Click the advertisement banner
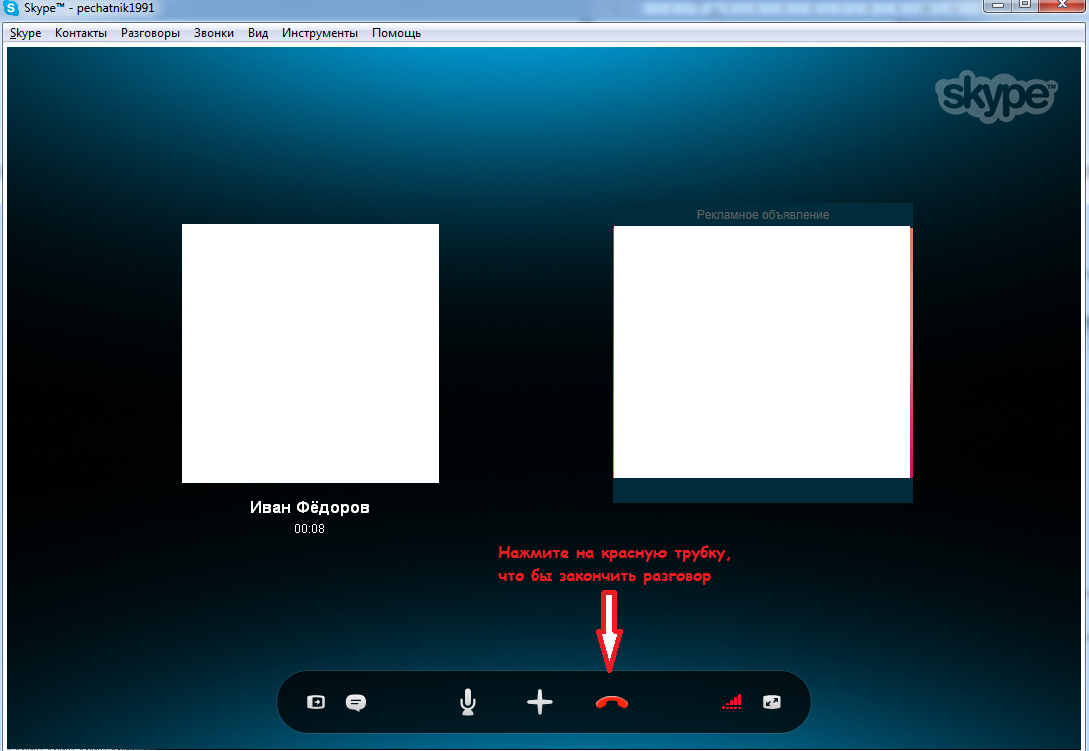This screenshot has width=1089, height=751. (763, 352)
